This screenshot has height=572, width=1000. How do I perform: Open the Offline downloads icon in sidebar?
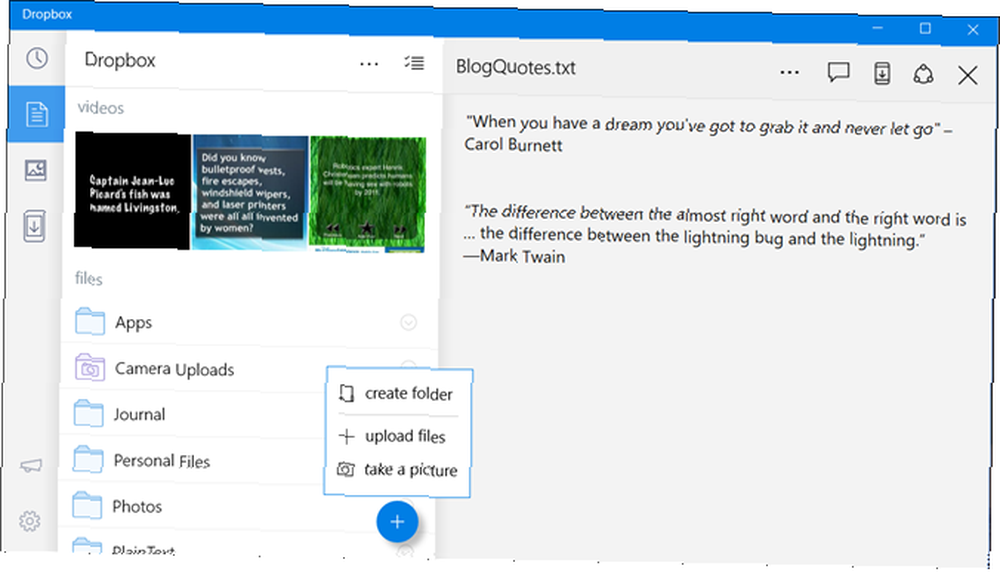tap(34, 226)
